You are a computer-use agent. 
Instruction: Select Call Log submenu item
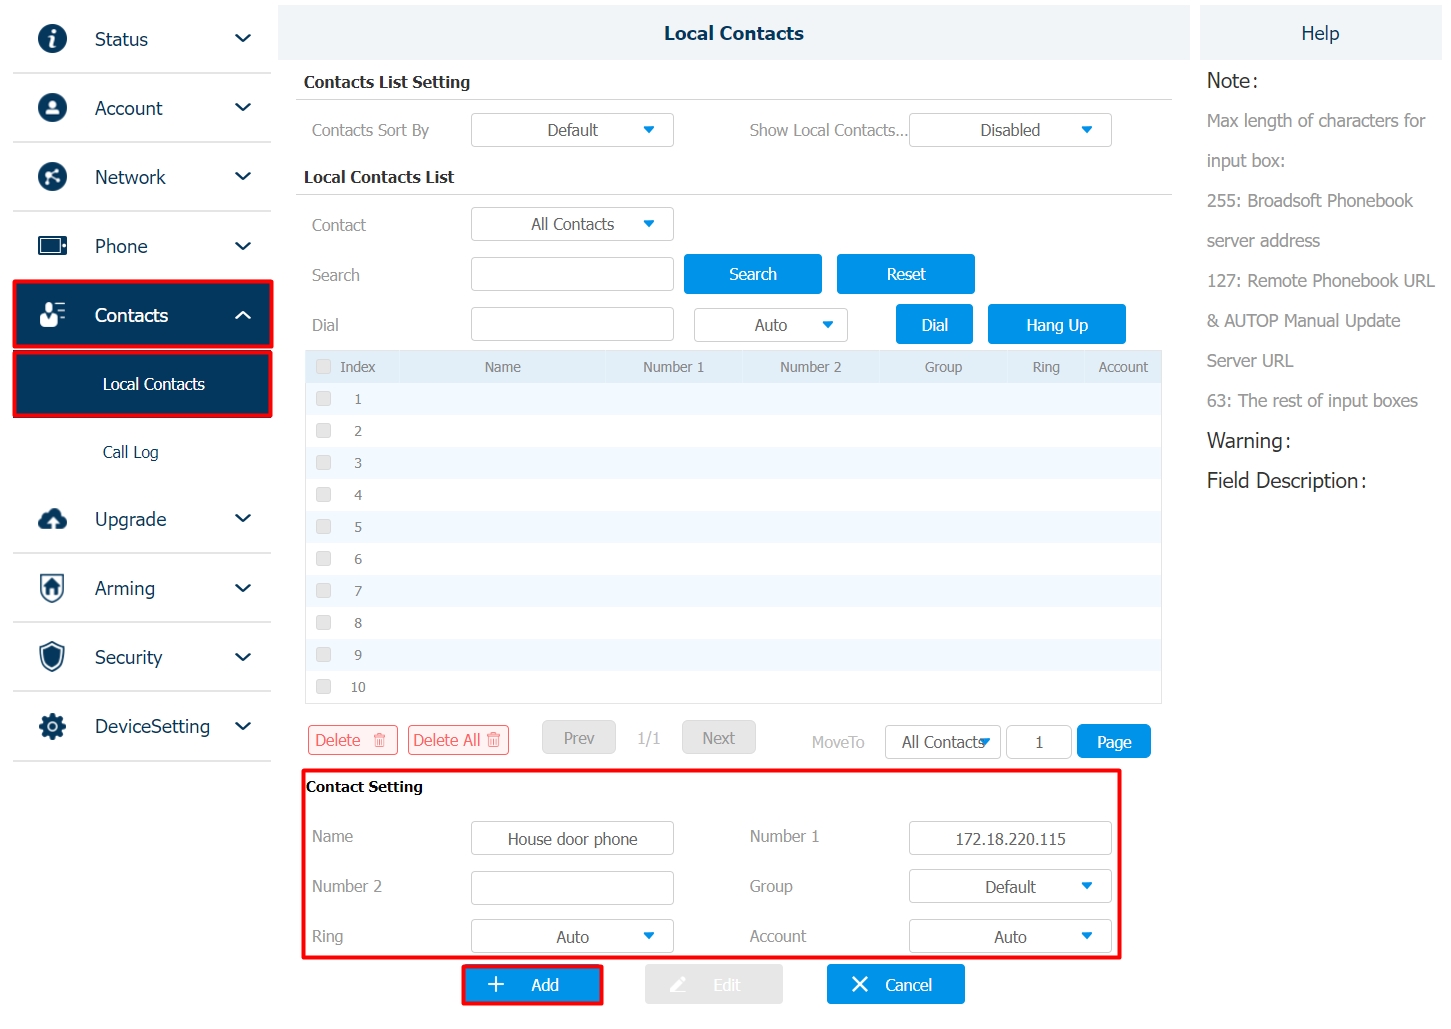click(x=131, y=452)
